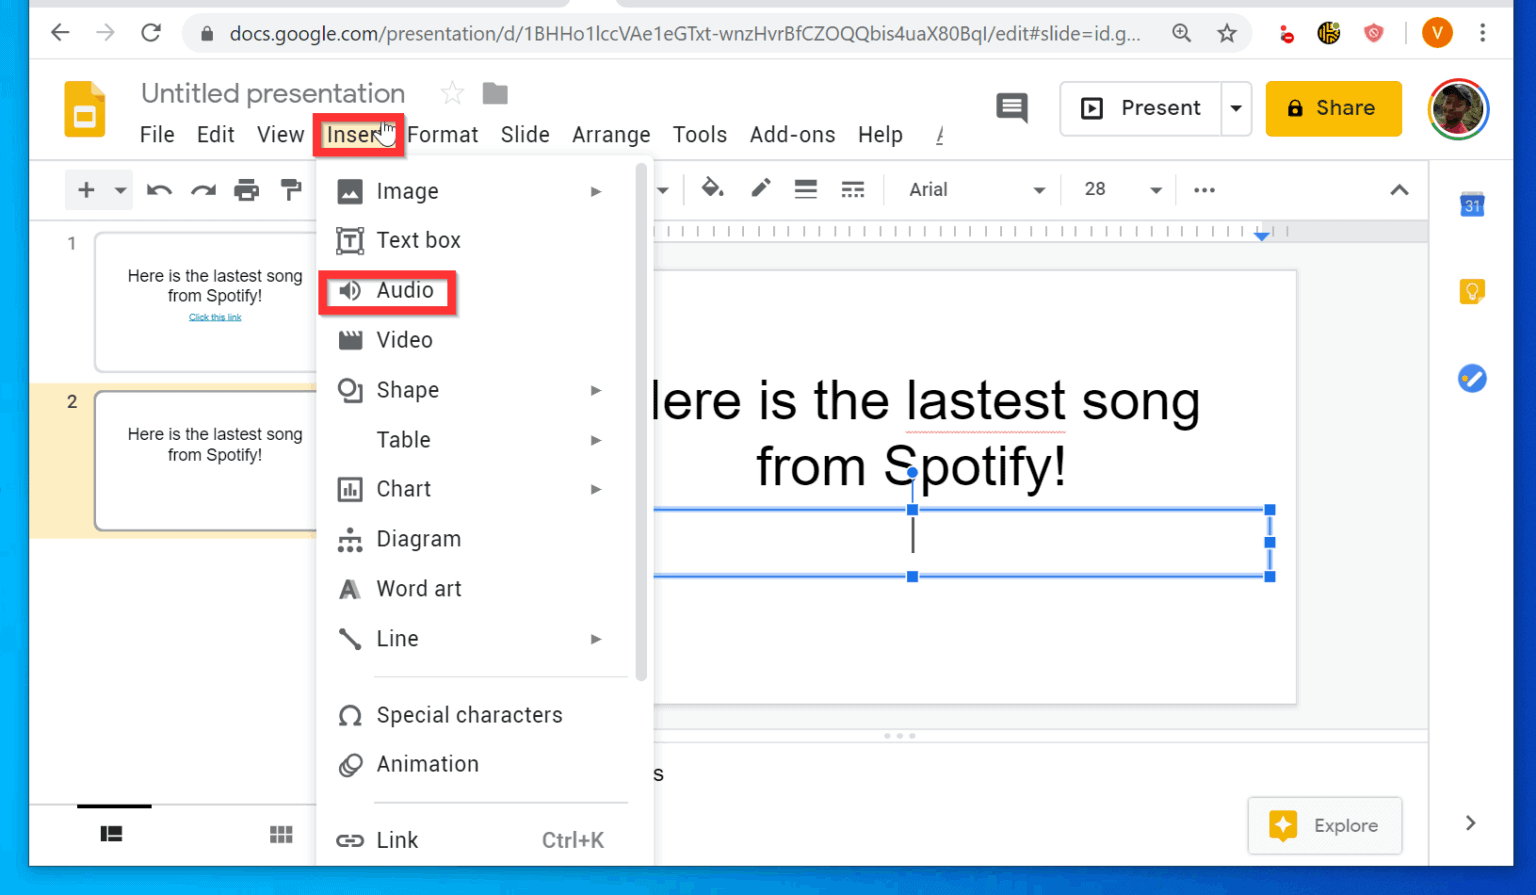The width and height of the screenshot is (1536, 895).
Task: Expand the Chart submenu
Action: (x=596, y=489)
